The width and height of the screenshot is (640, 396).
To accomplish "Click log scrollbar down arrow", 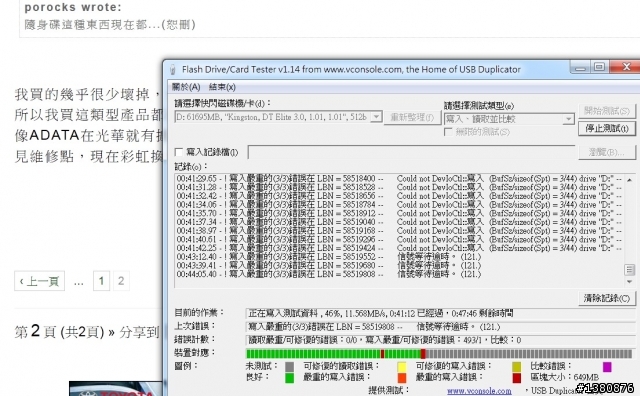I will point(629,282).
